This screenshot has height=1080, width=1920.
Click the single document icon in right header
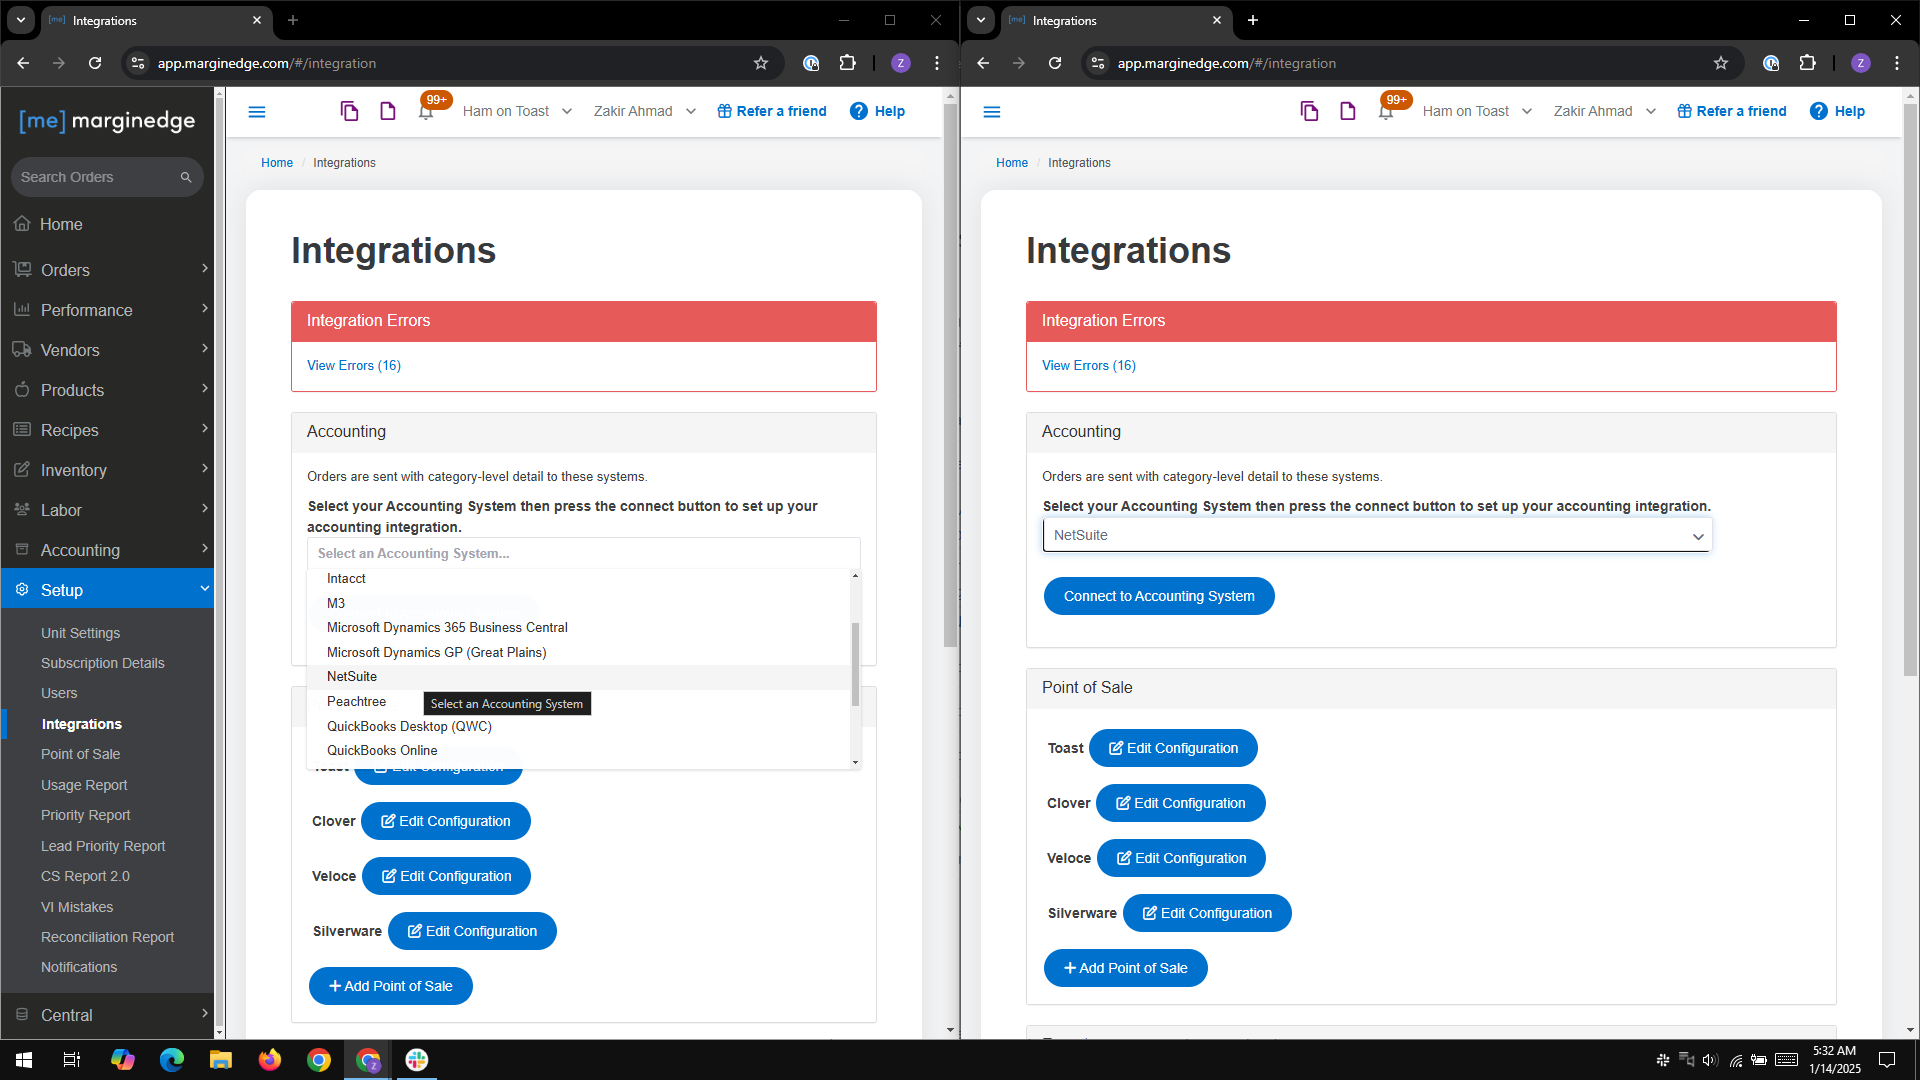click(1348, 111)
